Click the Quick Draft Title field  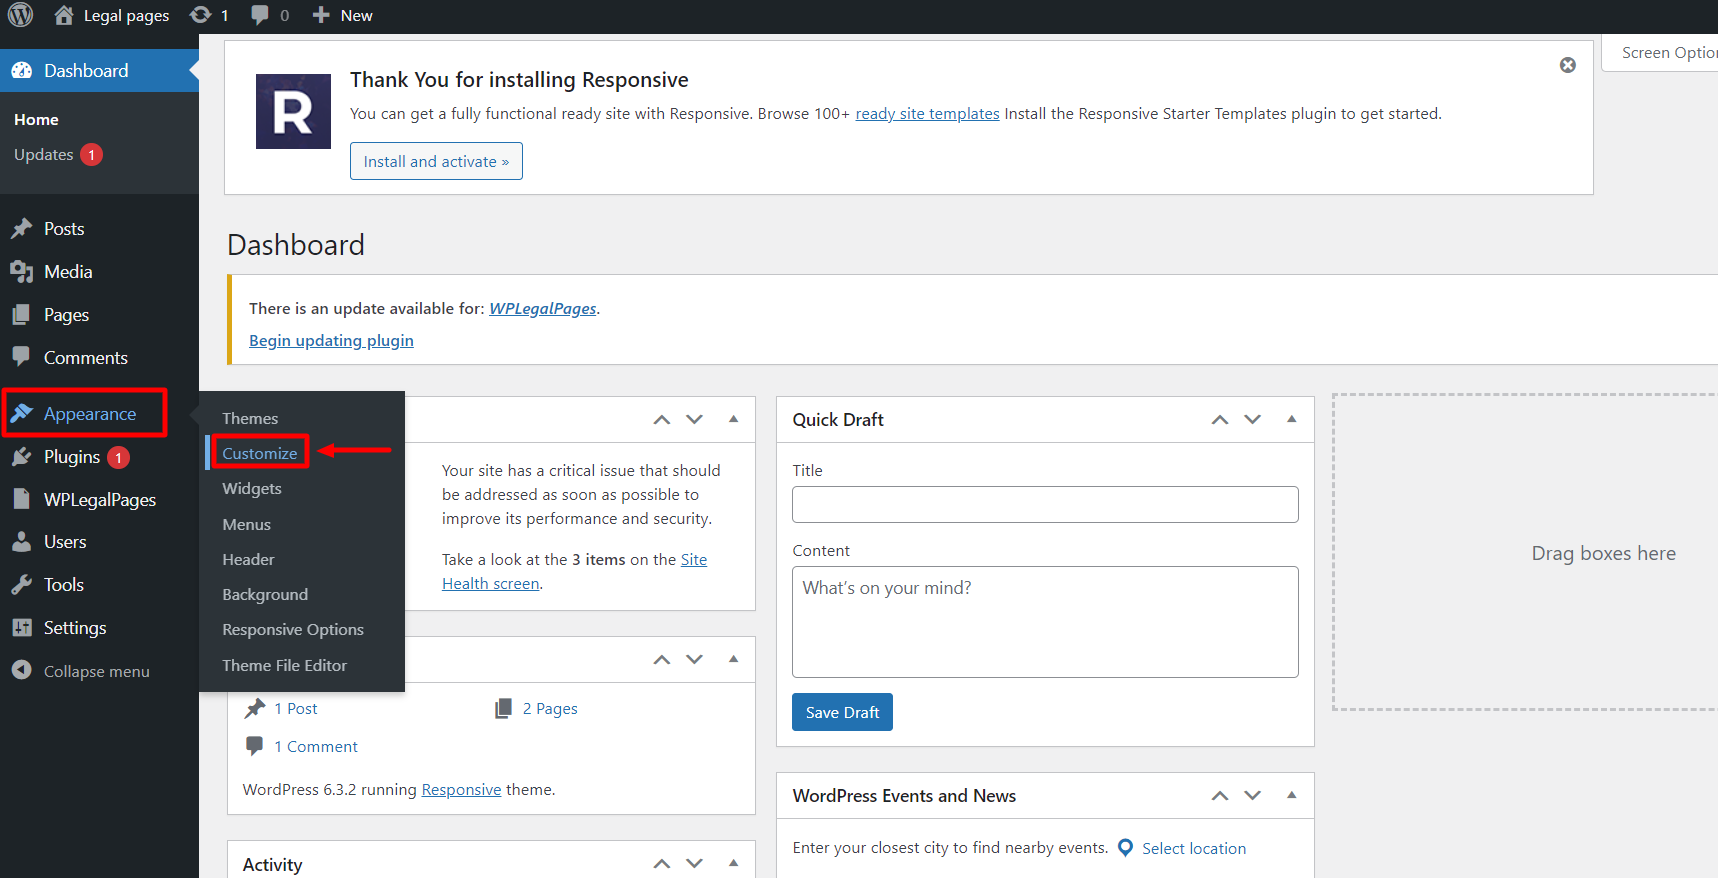1044,505
